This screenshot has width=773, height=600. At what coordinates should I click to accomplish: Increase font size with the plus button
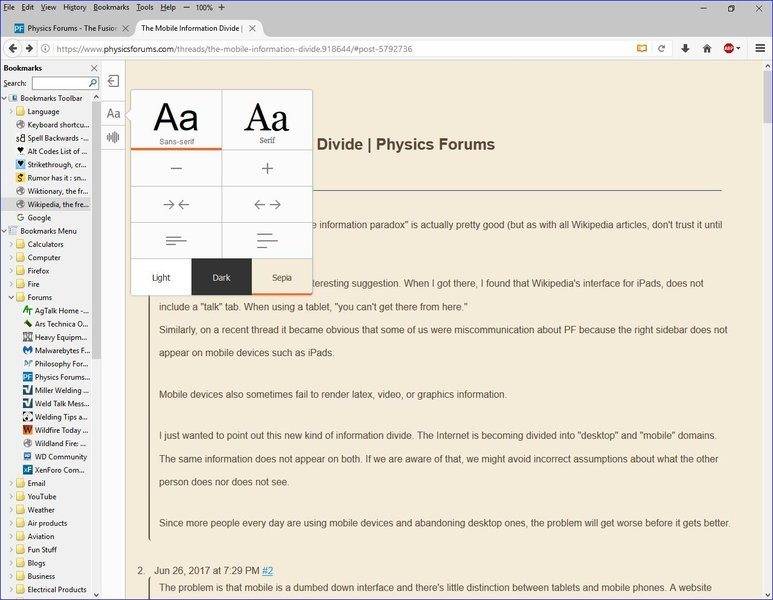[267, 169]
